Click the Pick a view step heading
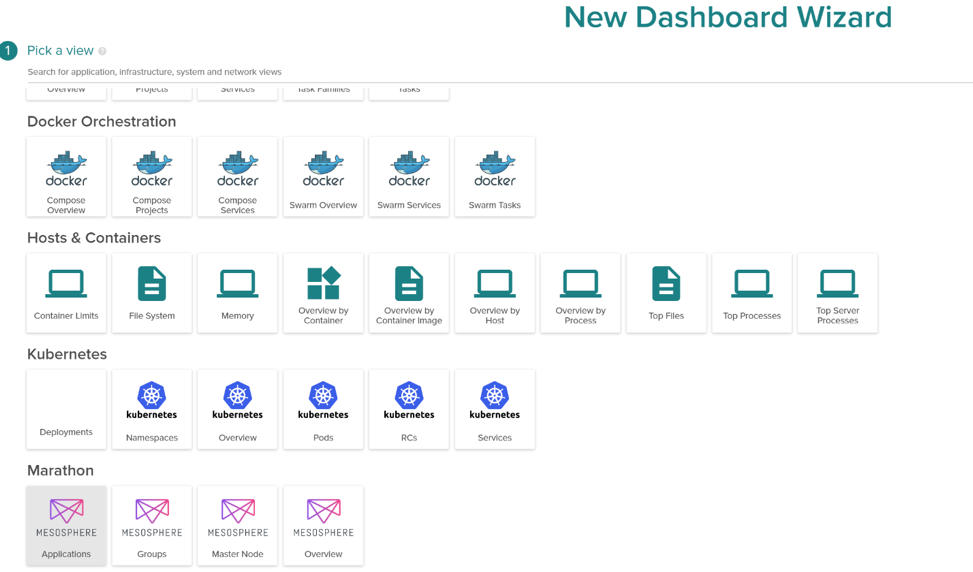Viewport: 973px width, 572px height. 60,51
